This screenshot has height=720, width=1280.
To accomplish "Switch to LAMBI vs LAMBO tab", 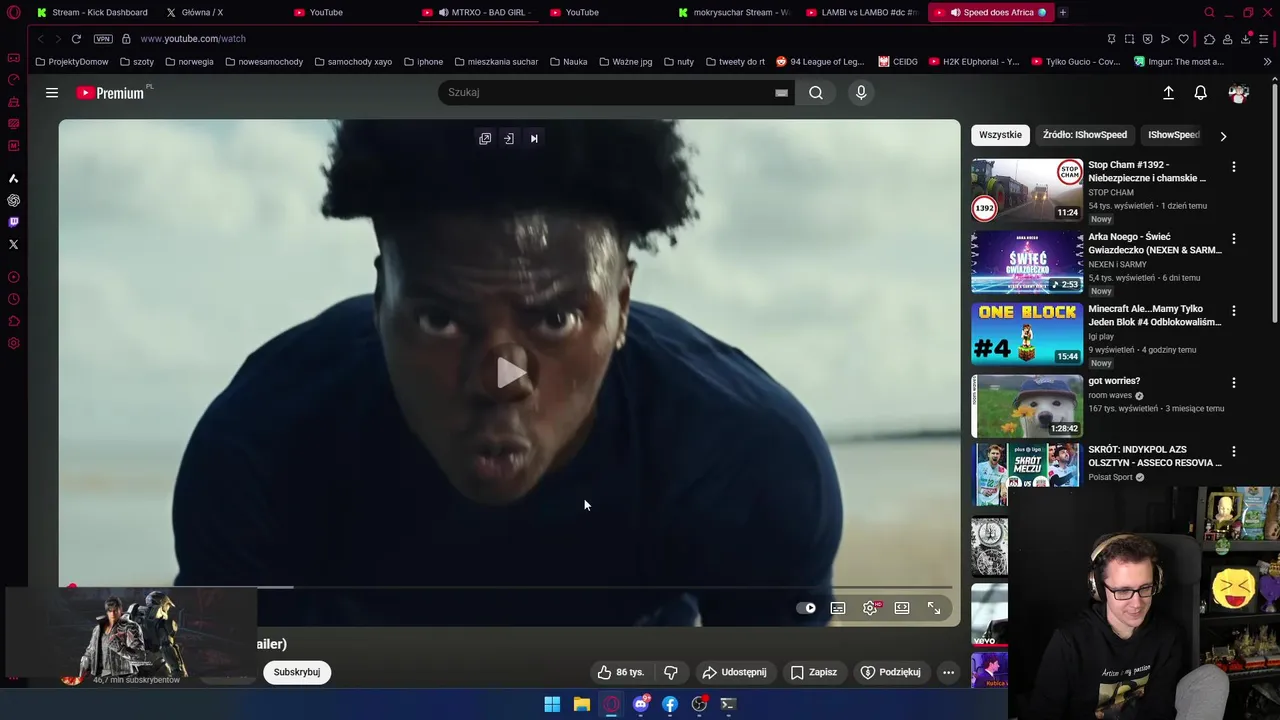I will pos(862,12).
